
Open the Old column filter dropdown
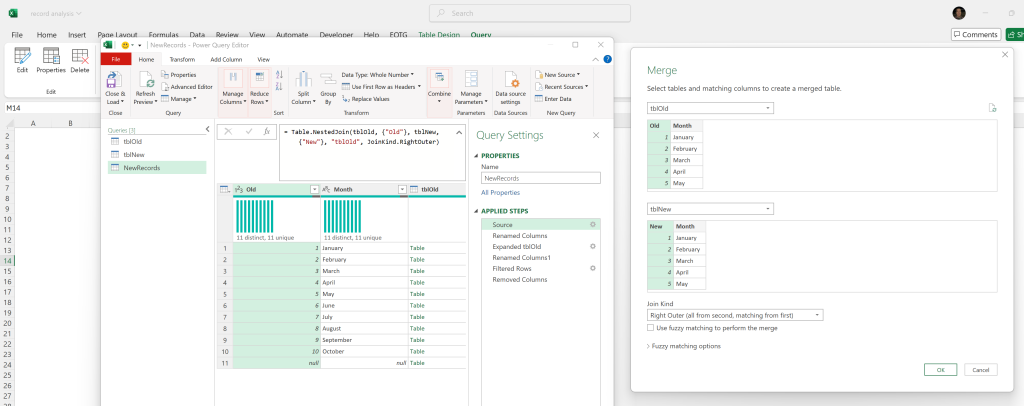(x=313, y=189)
